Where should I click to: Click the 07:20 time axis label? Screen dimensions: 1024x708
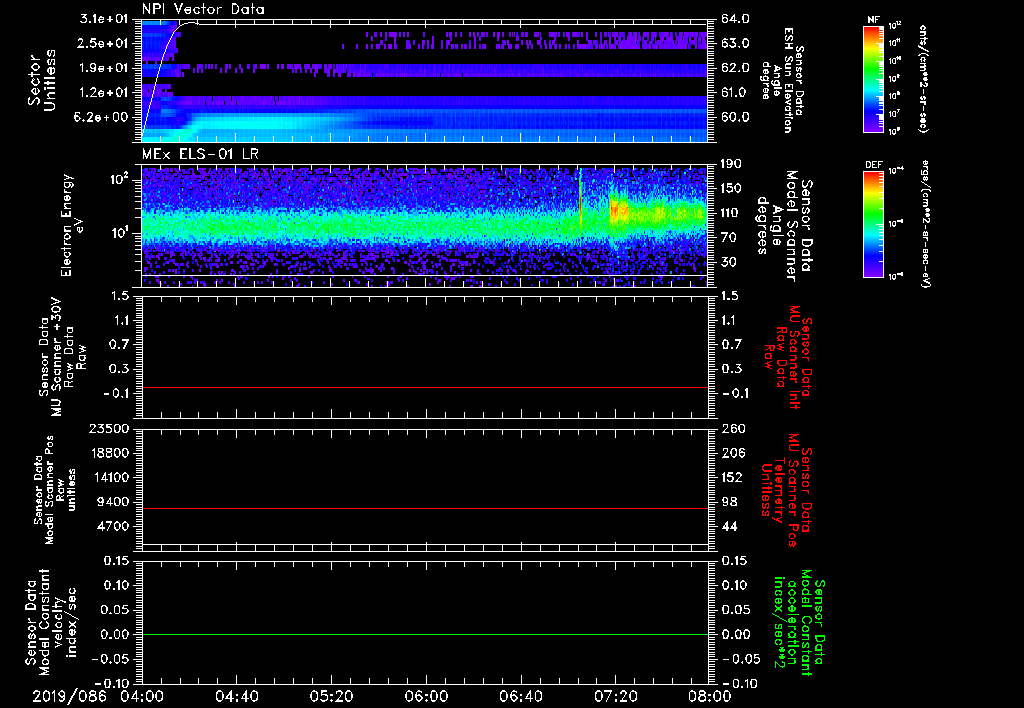coord(616,696)
